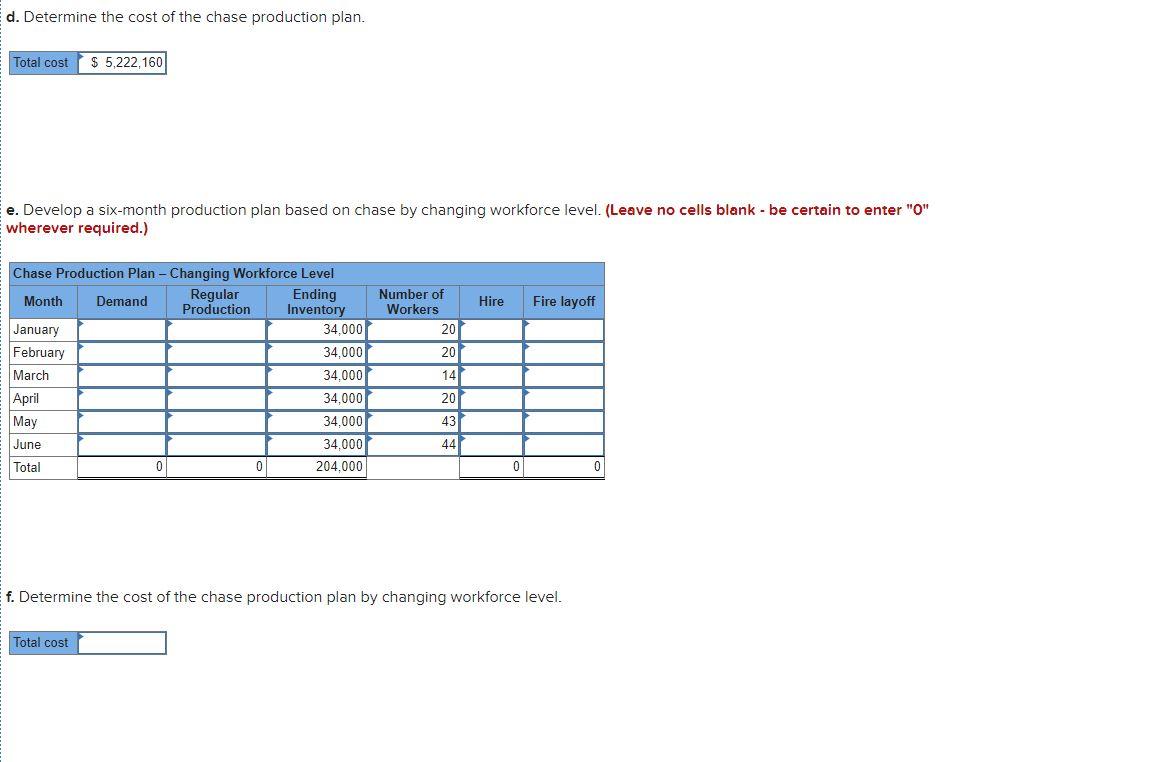Click the part d Total cost field showing $5,222,160
This screenshot has width=1174, height=762.
coord(122,63)
